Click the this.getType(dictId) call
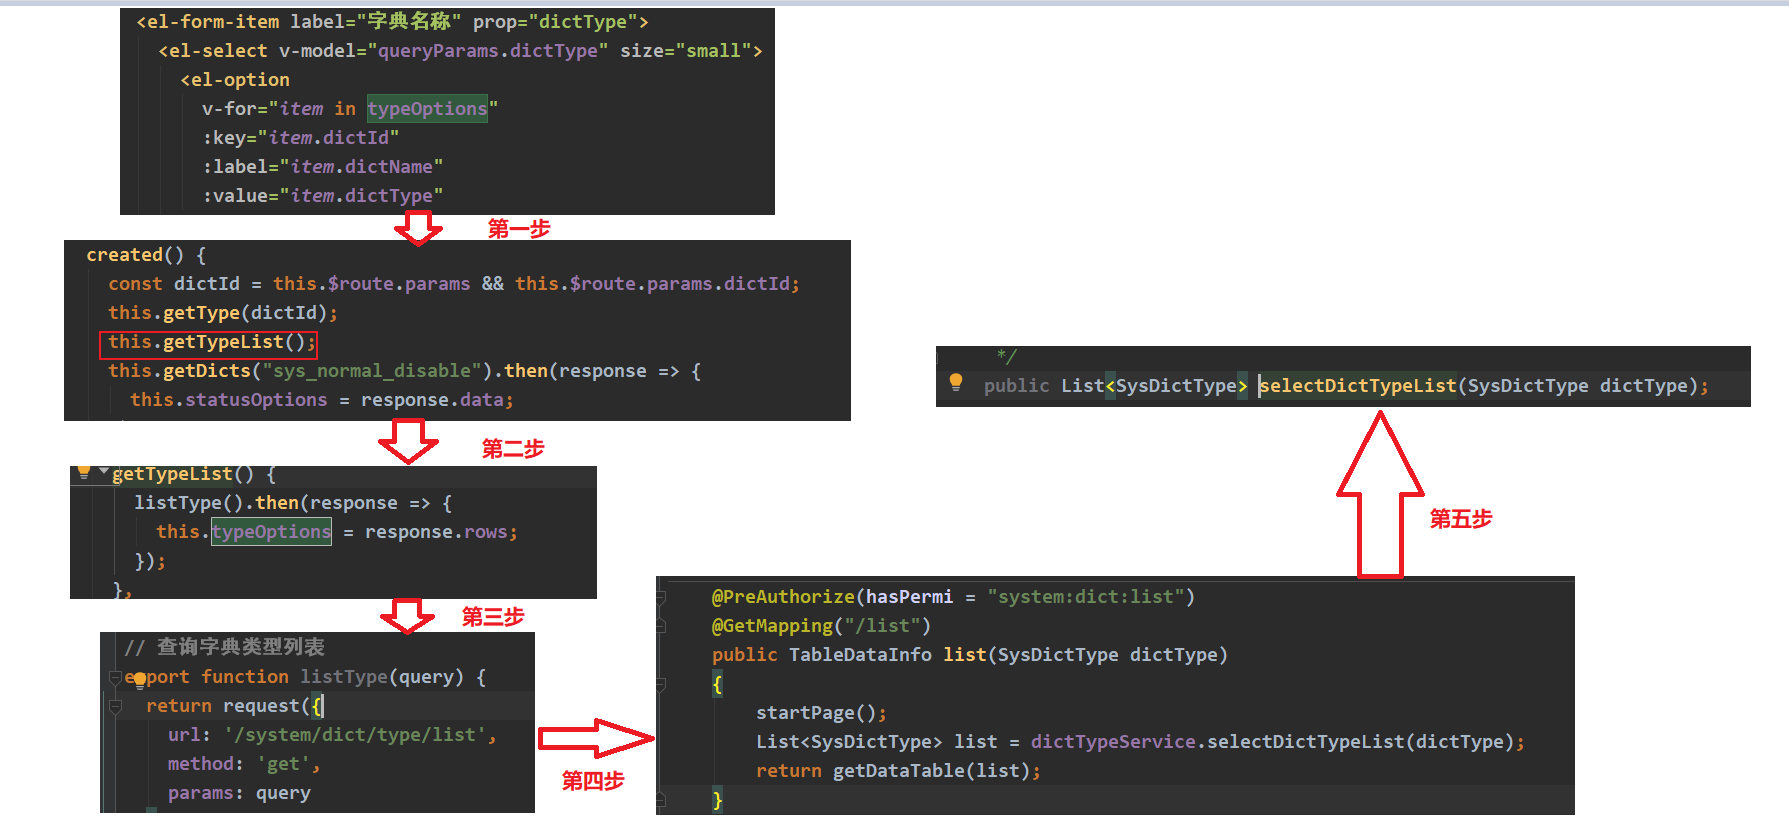1789x827 pixels. click(x=223, y=312)
